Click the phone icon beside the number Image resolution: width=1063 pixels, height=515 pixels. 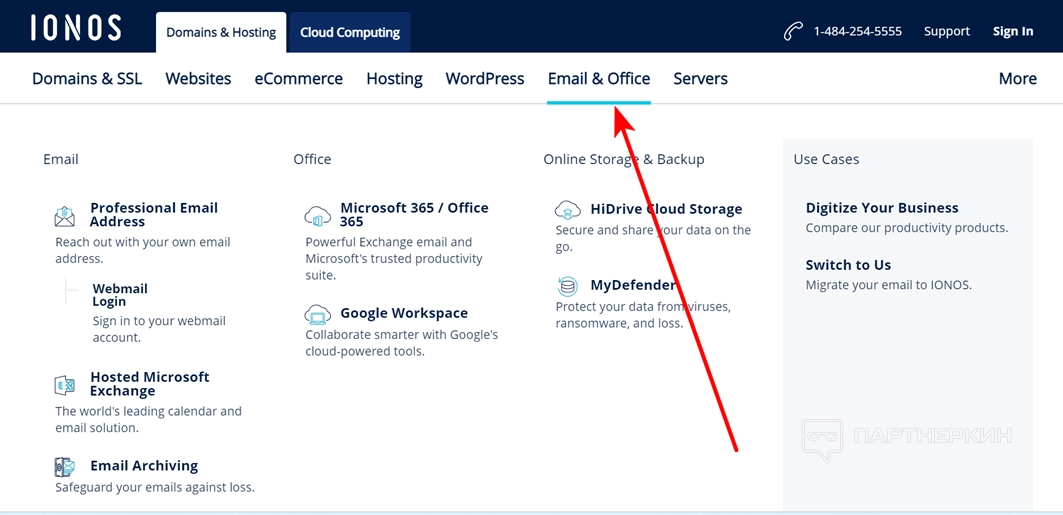tap(793, 31)
